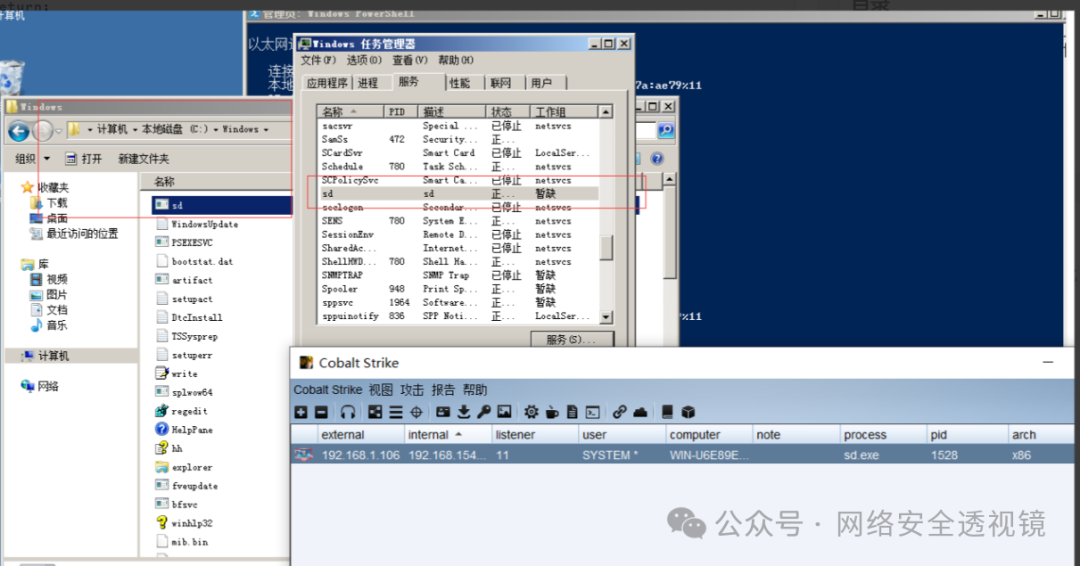This screenshot has width=1080, height=566.
Task: Click the services list scroll-up arrow
Action: tap(606, 112)
